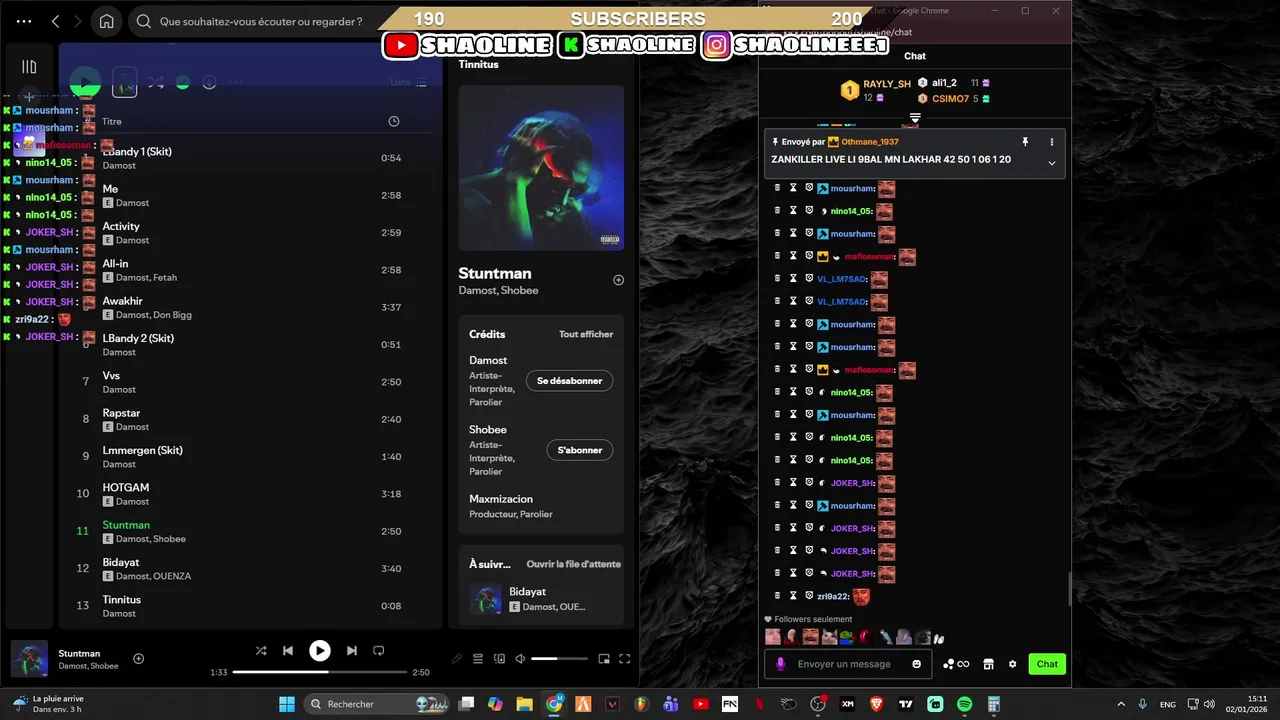Open the mini player icon
The width and height of the screenshot is (1280, 720).
[604, 658]
